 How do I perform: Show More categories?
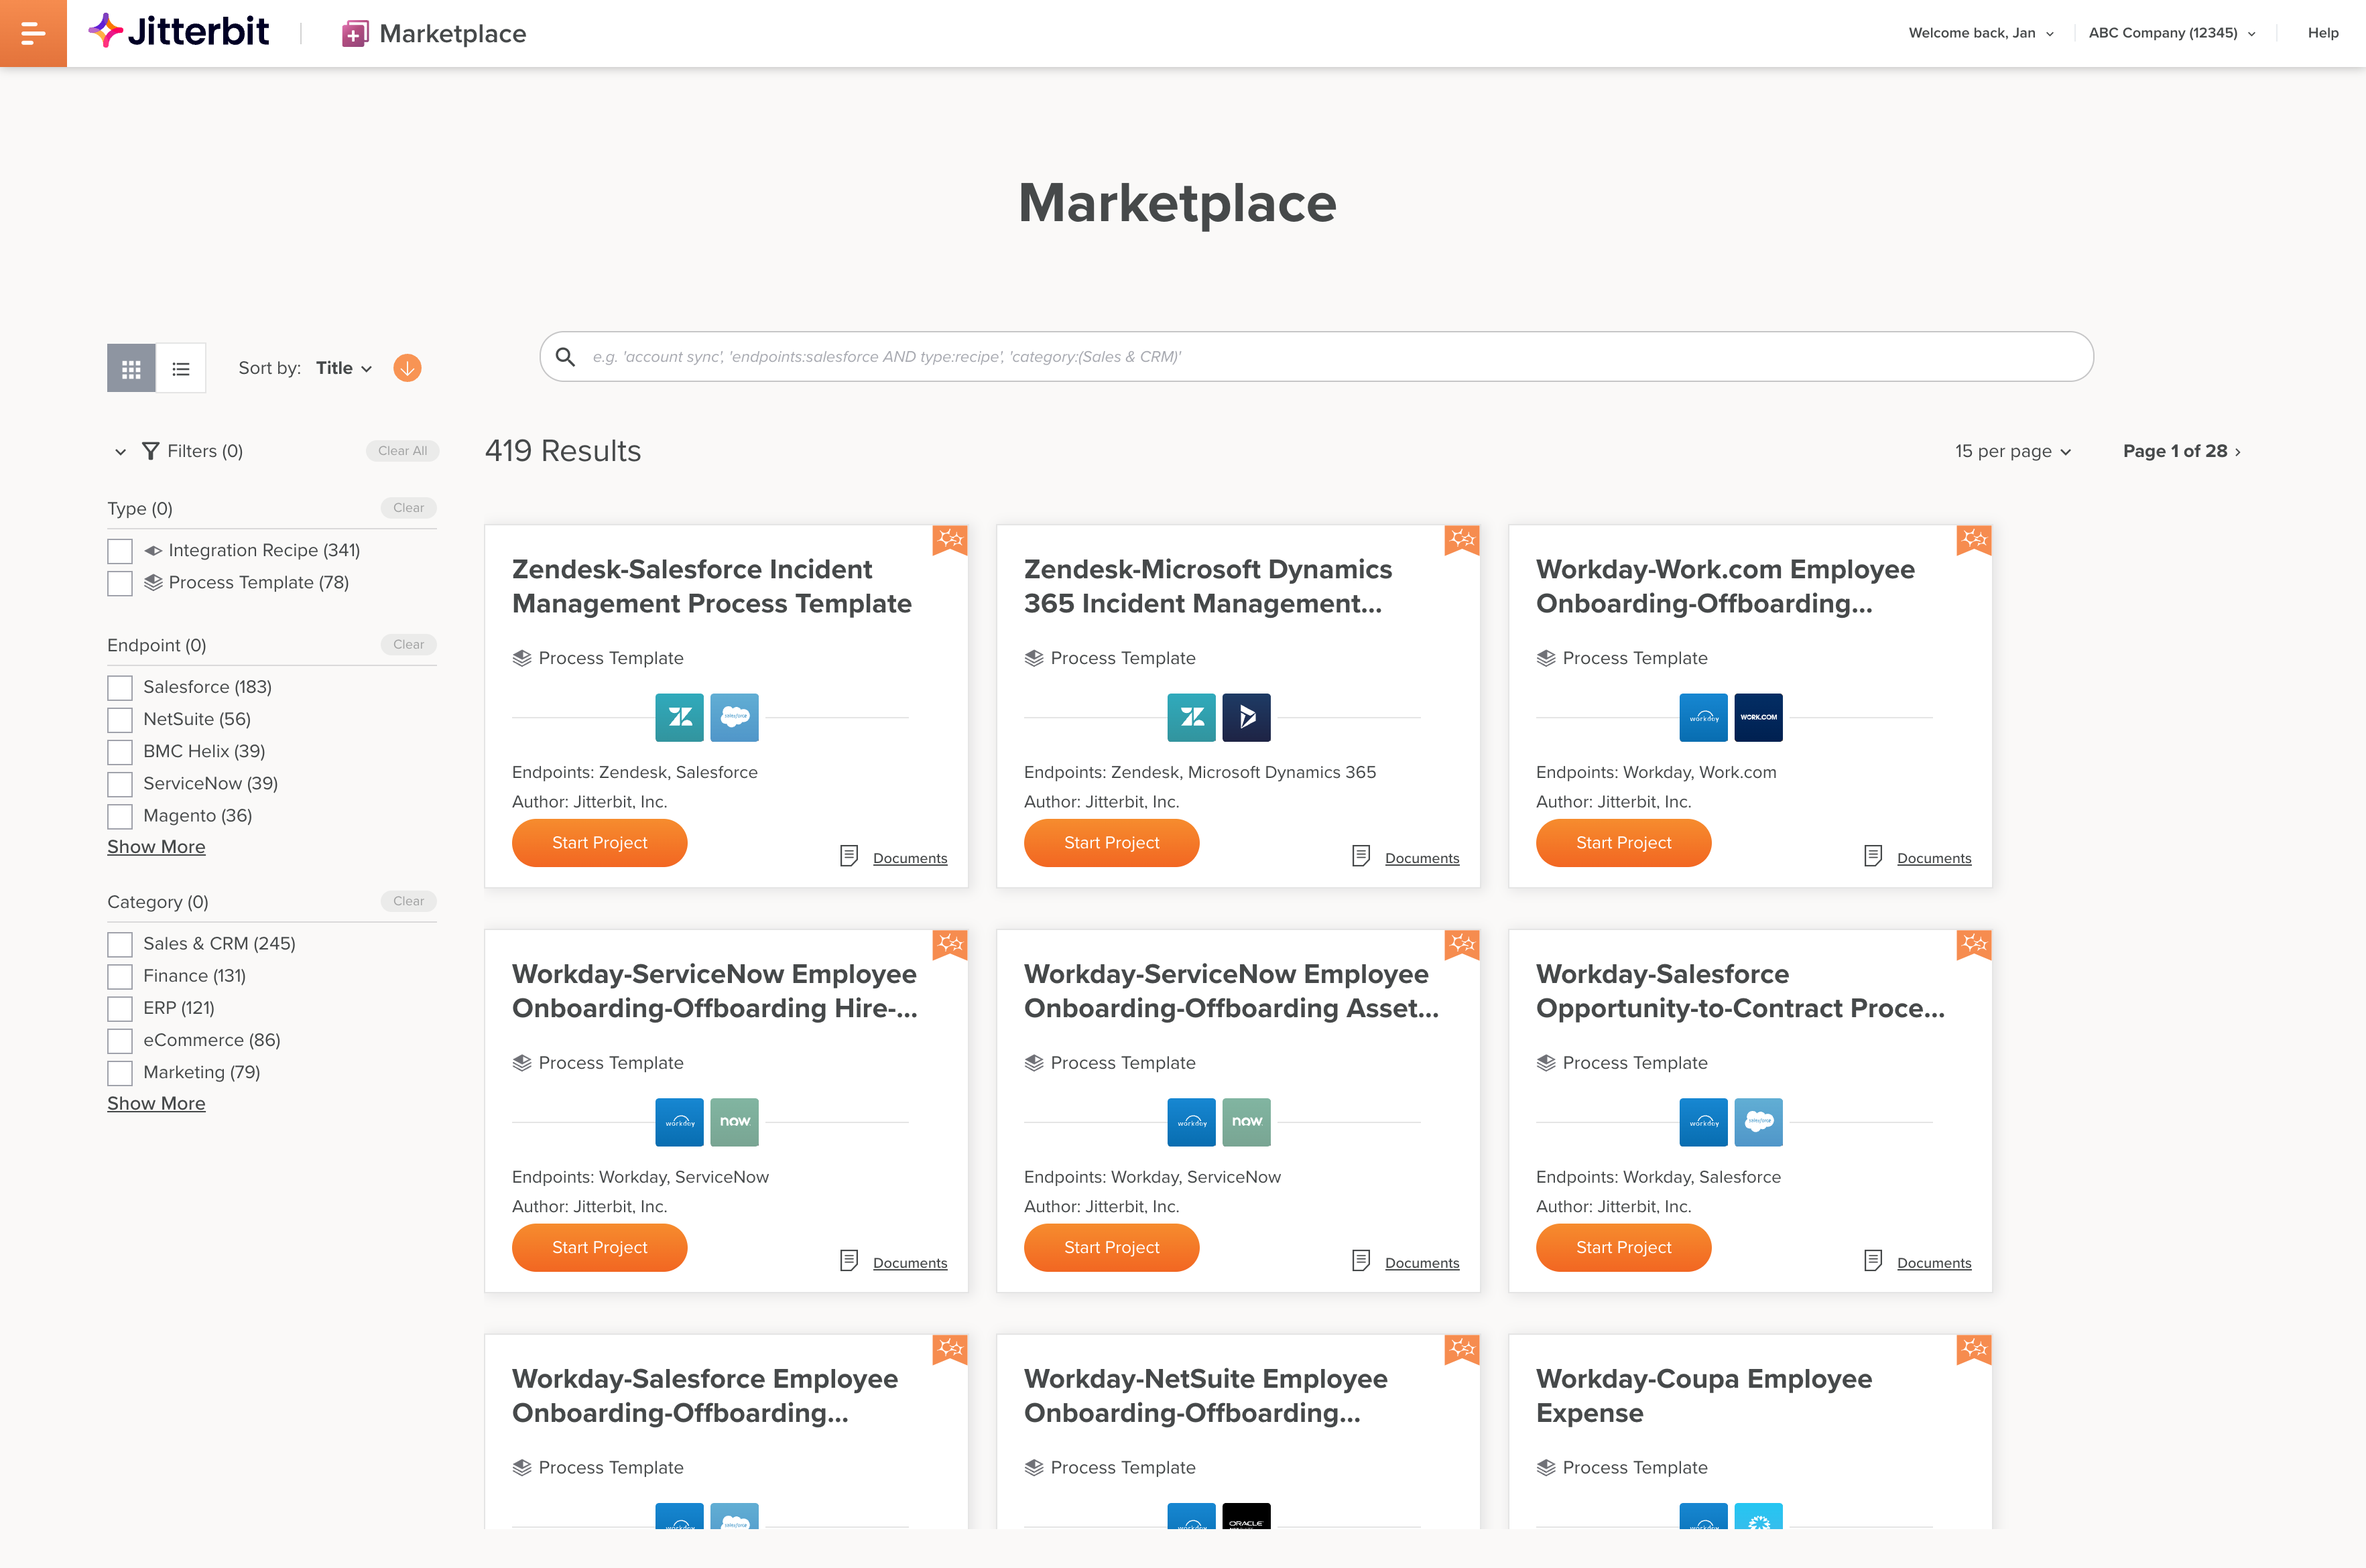156,1104
